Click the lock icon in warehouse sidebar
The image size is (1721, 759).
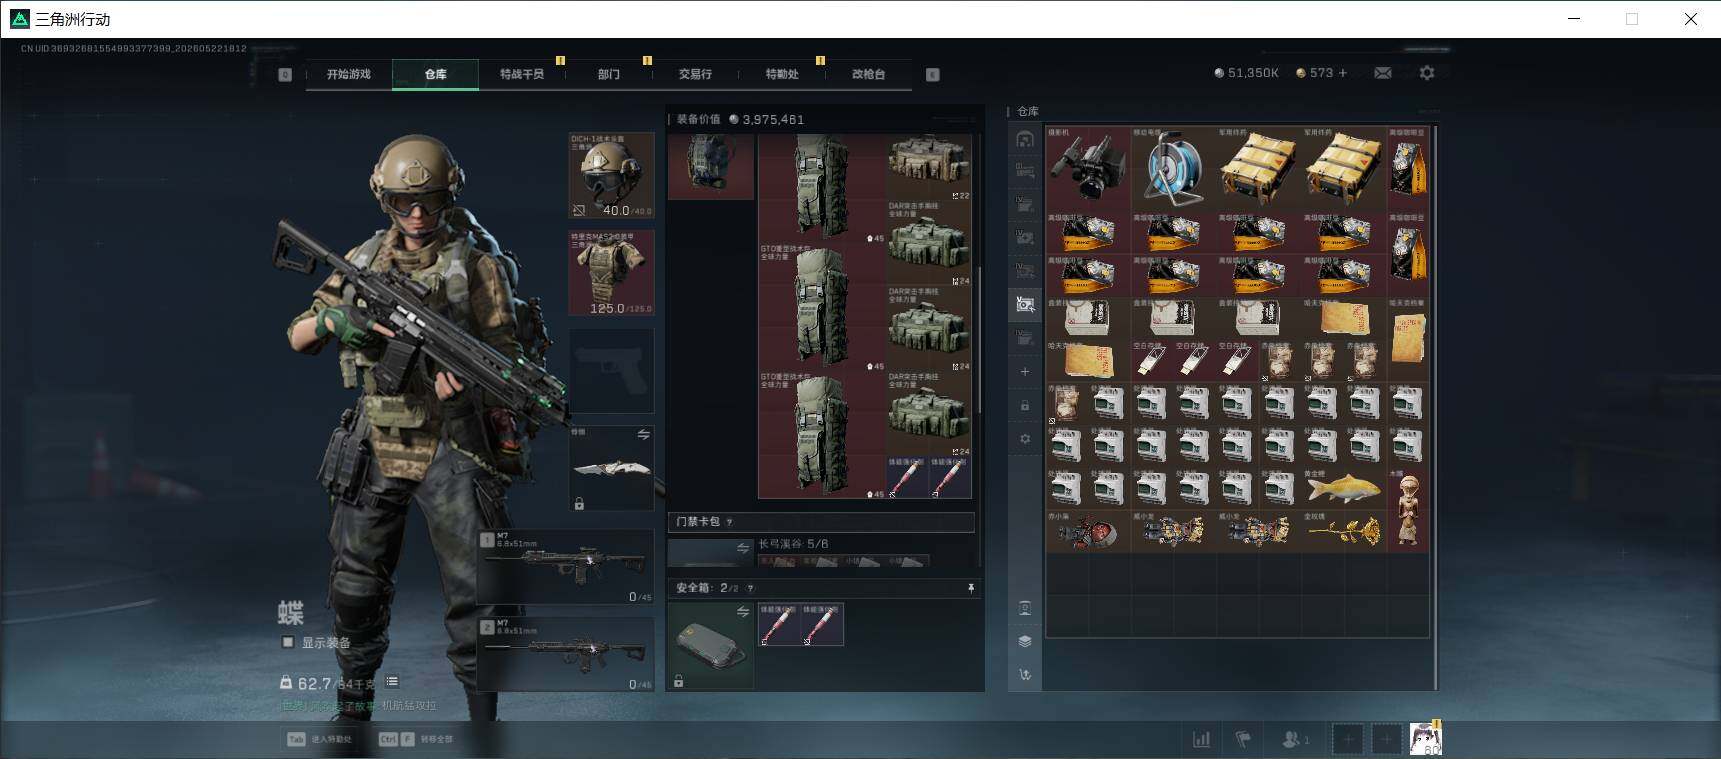1025,406
